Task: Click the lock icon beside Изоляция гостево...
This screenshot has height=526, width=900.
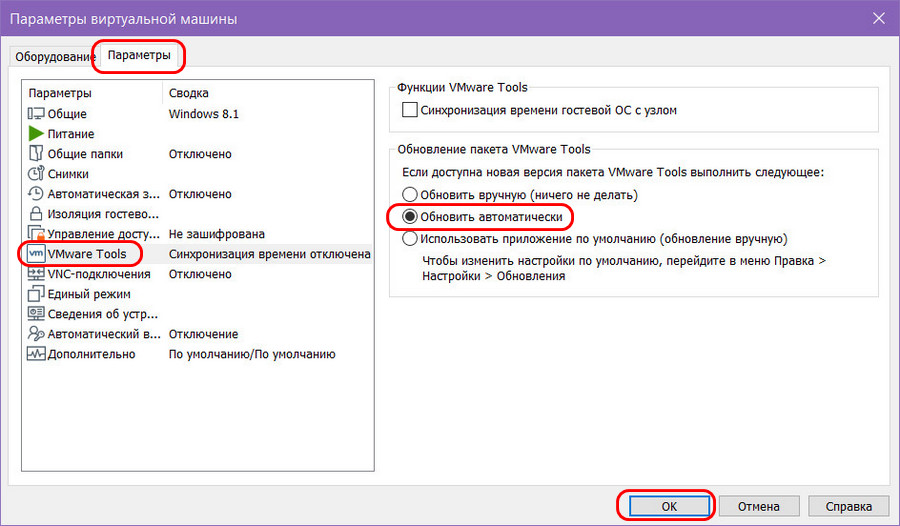Action: [36, 214]
